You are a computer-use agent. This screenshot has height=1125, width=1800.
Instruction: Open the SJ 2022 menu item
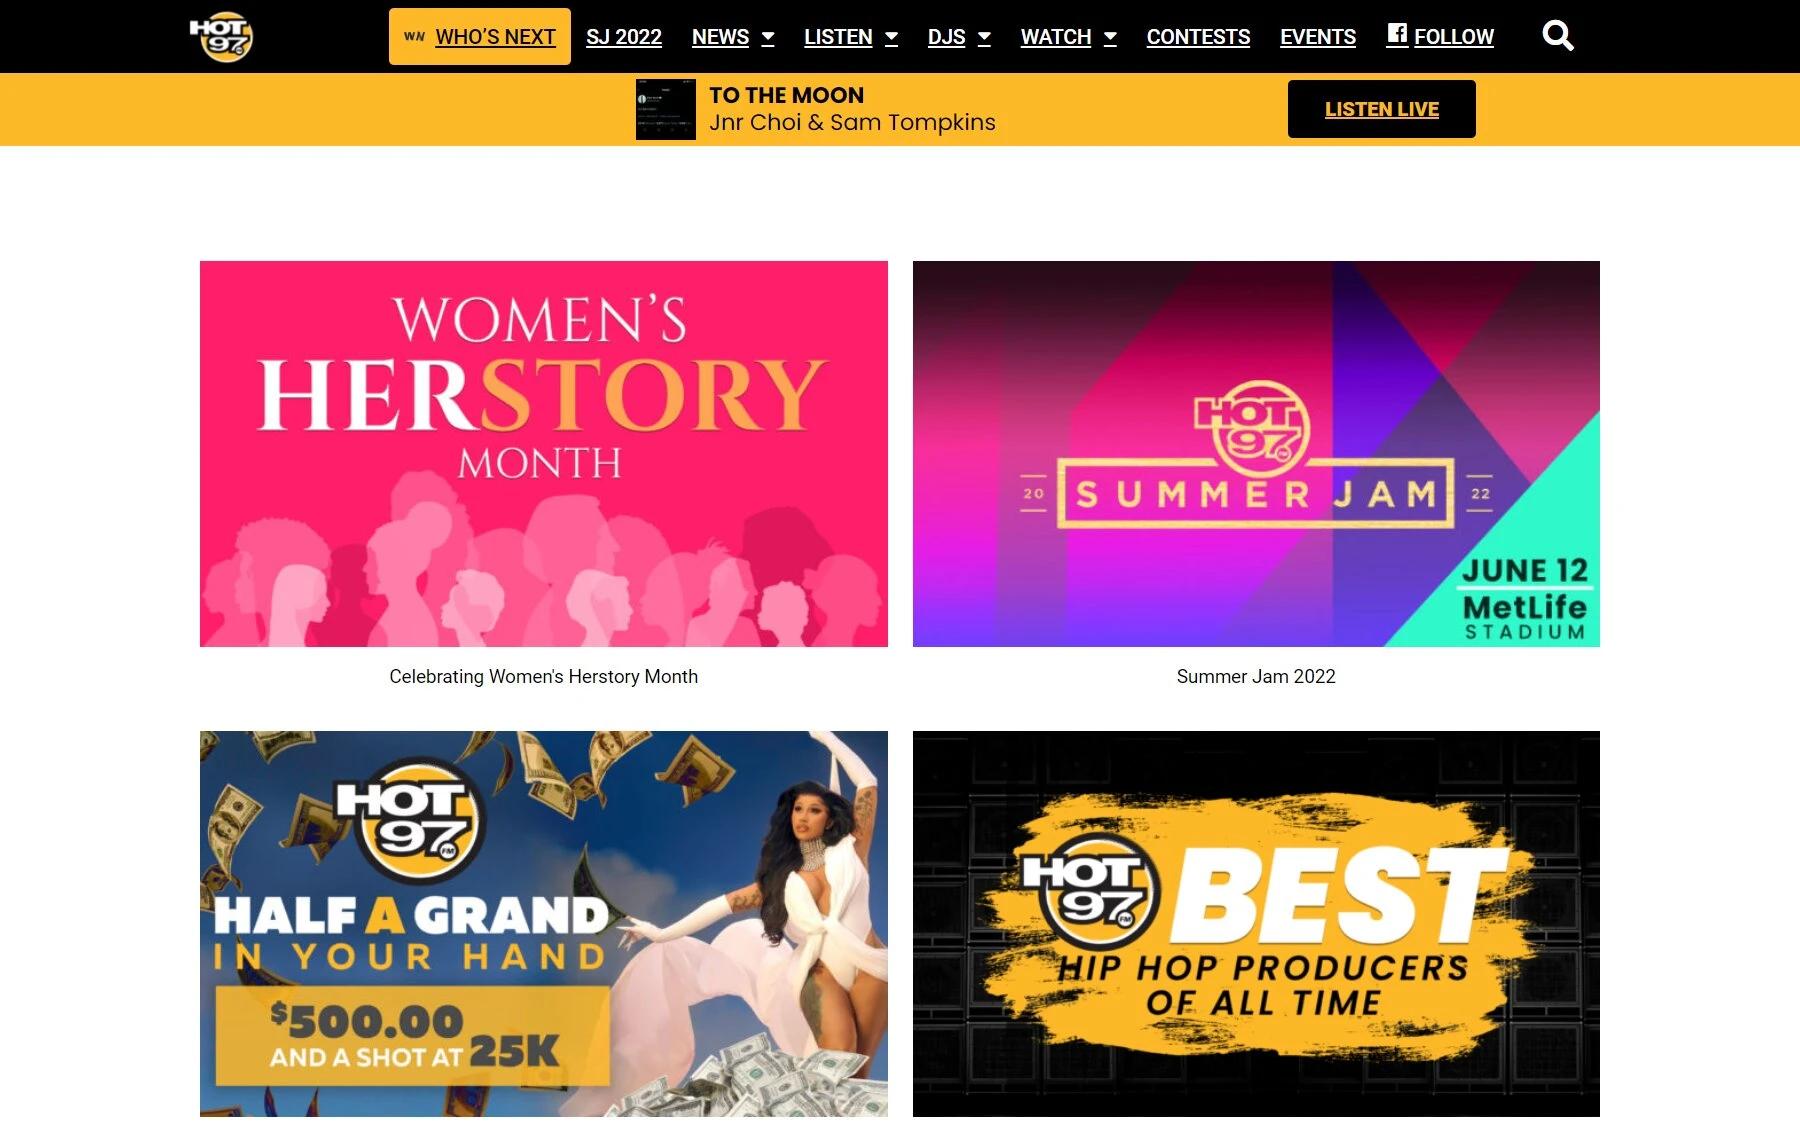pyautogui.click(x=624, y=37)
